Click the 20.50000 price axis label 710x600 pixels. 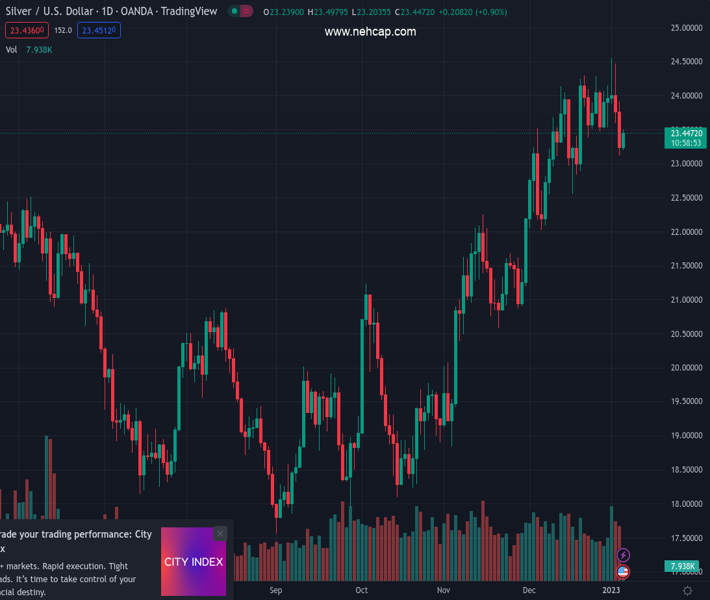pyautogui.click(x=686, y=334)
